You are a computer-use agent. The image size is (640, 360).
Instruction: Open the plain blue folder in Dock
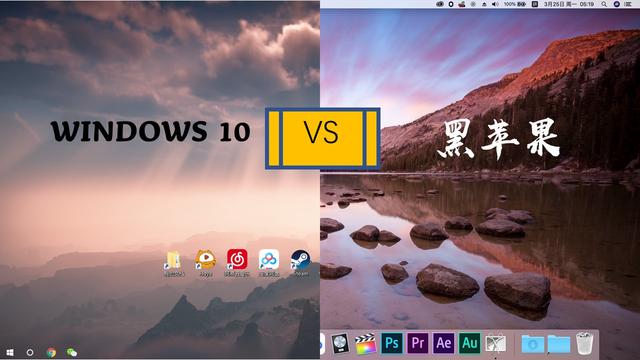pyautogui.click(x=559, y=344)
